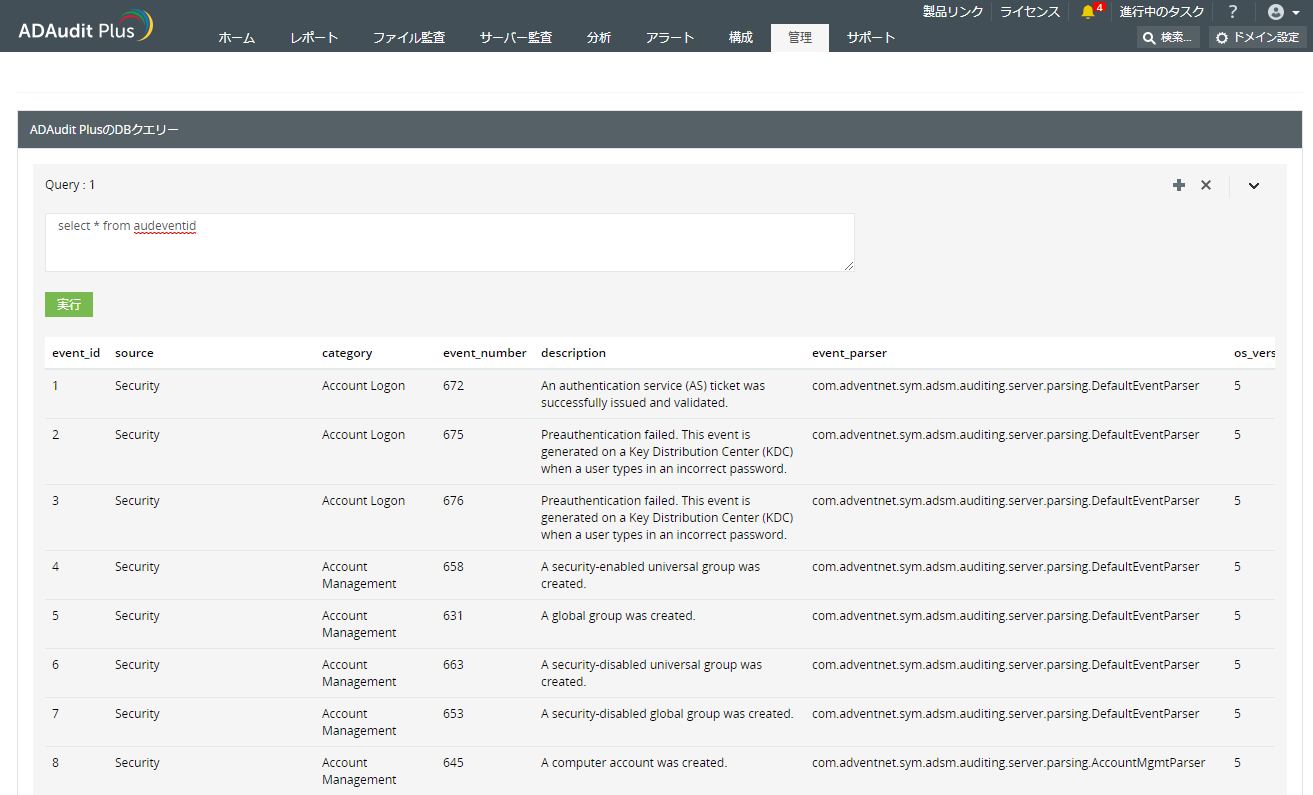This screenshot has width=1313, height=795.
Task: Select the サーバー監査 tab
Action: click(515, 38)
